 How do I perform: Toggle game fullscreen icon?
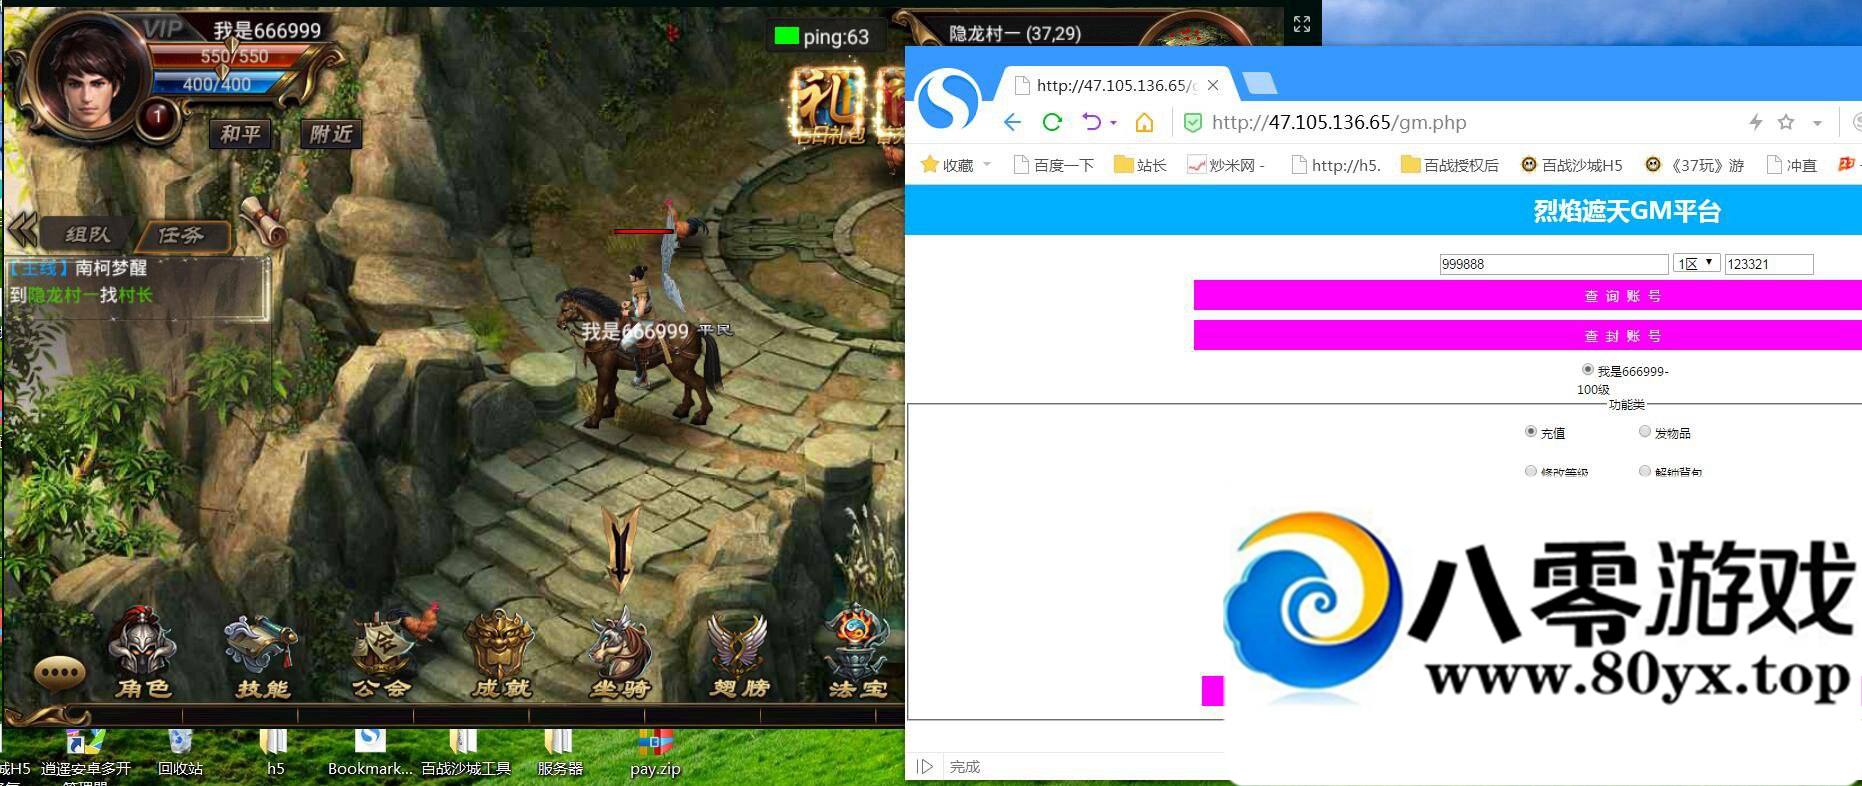(x=1302, y=24)
